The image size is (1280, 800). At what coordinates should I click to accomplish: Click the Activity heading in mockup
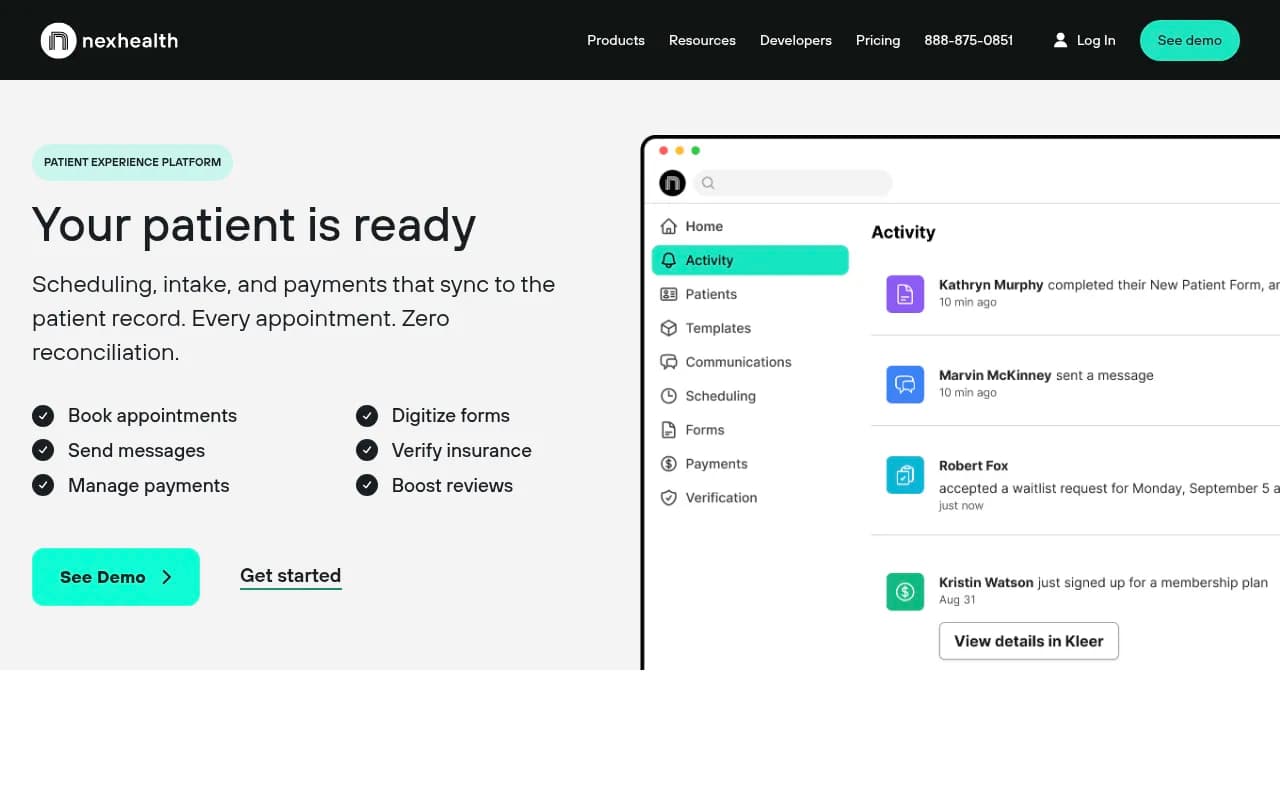click(x=903, y=232)
